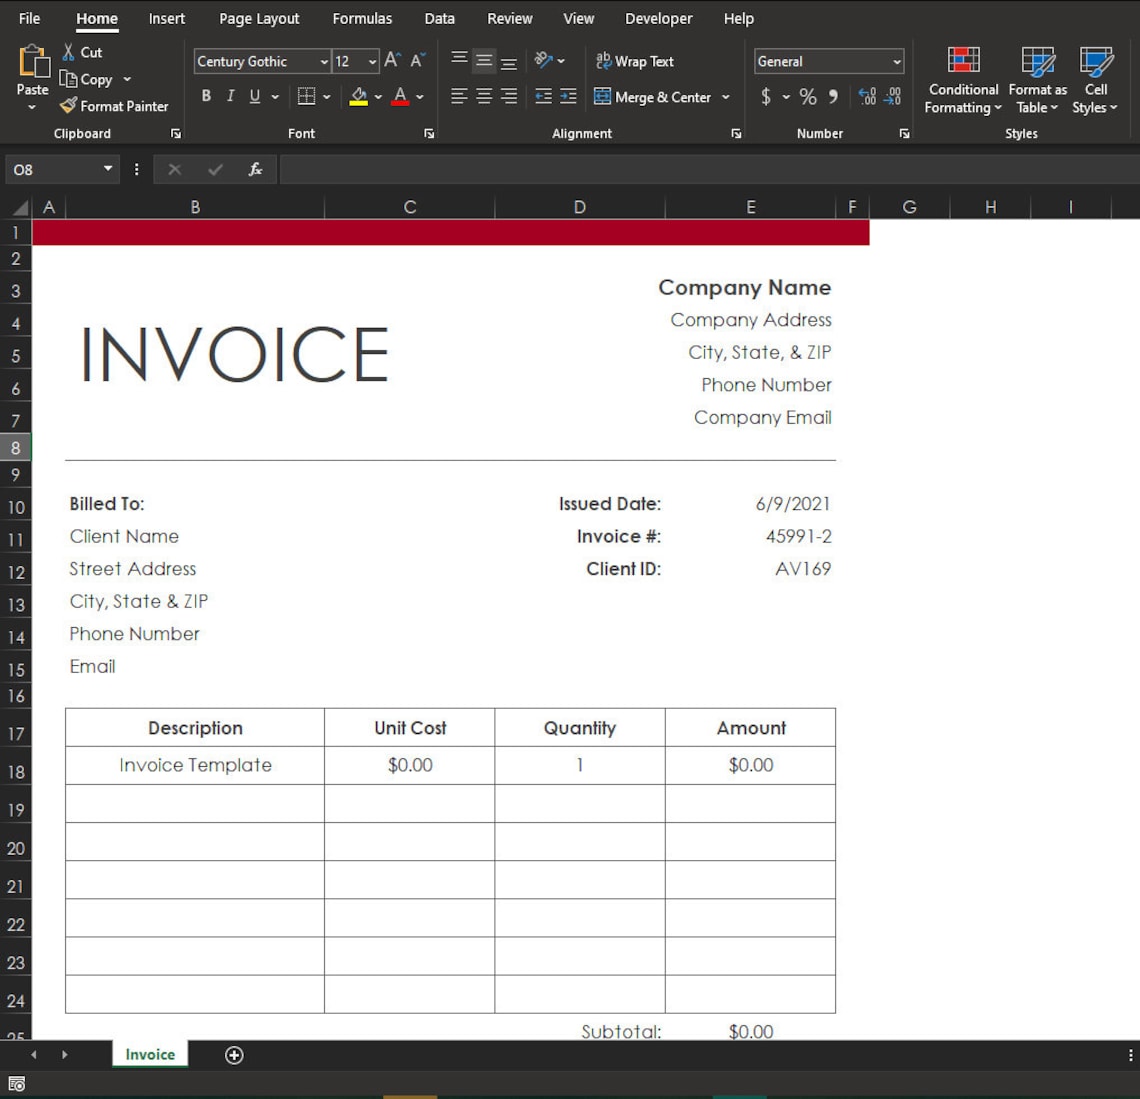Toggle Underline formatting

[x=254, y=96]
